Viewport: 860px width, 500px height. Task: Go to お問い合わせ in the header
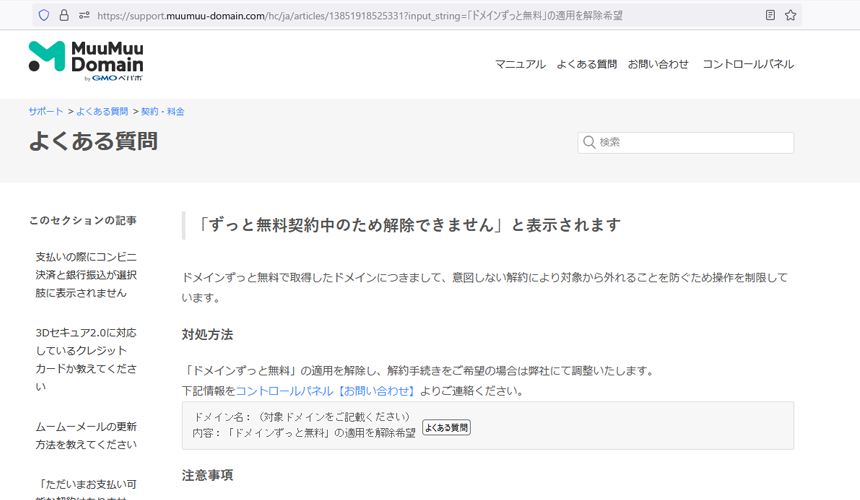[x=658, y=64]
